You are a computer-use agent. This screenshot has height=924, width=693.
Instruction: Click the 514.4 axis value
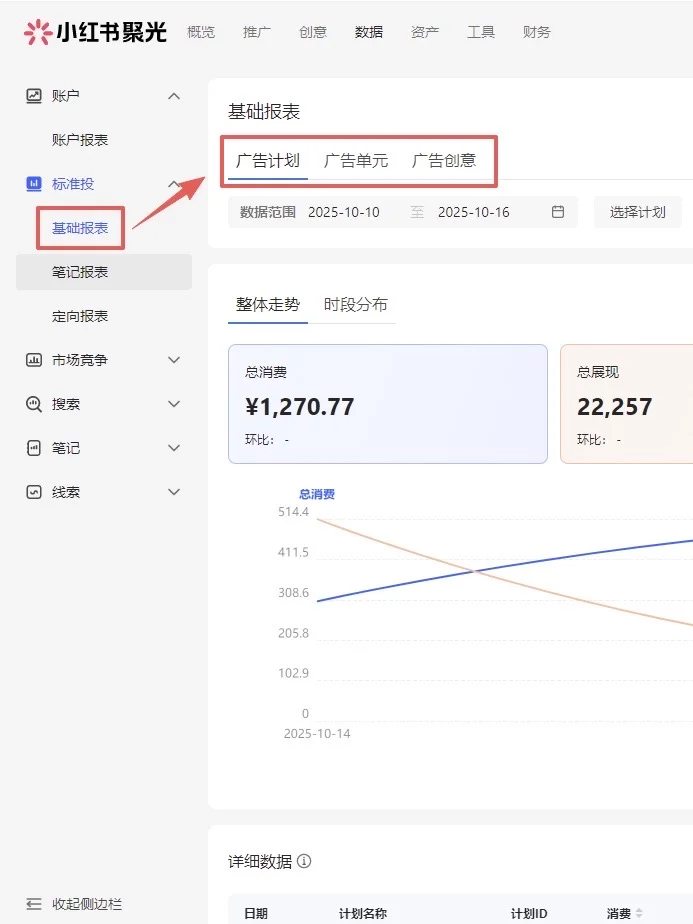pos(293,512)
